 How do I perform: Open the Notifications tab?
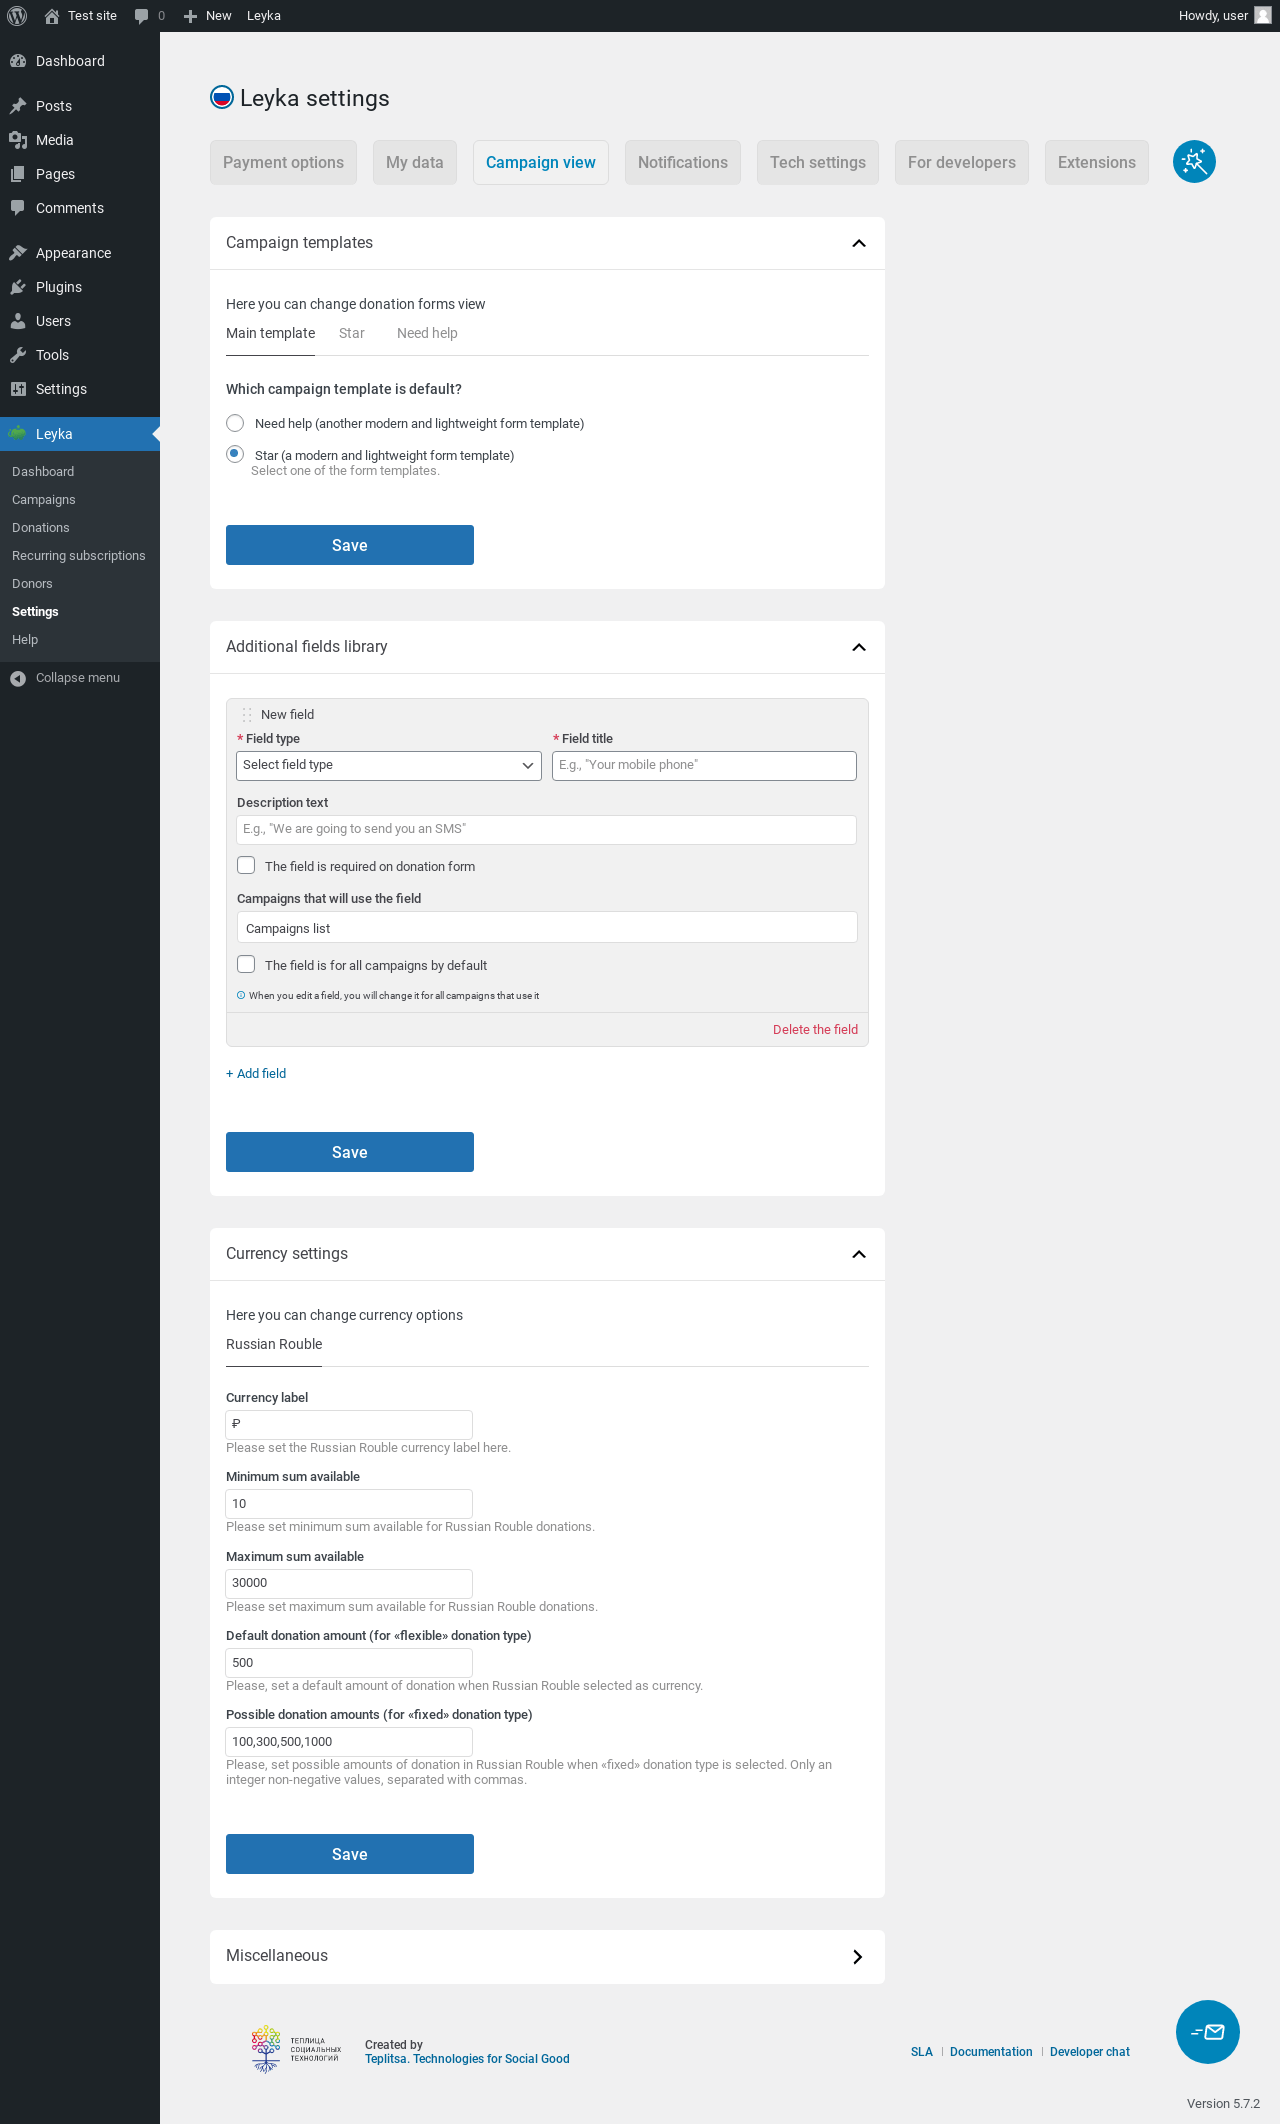click(x=682, y=163)
